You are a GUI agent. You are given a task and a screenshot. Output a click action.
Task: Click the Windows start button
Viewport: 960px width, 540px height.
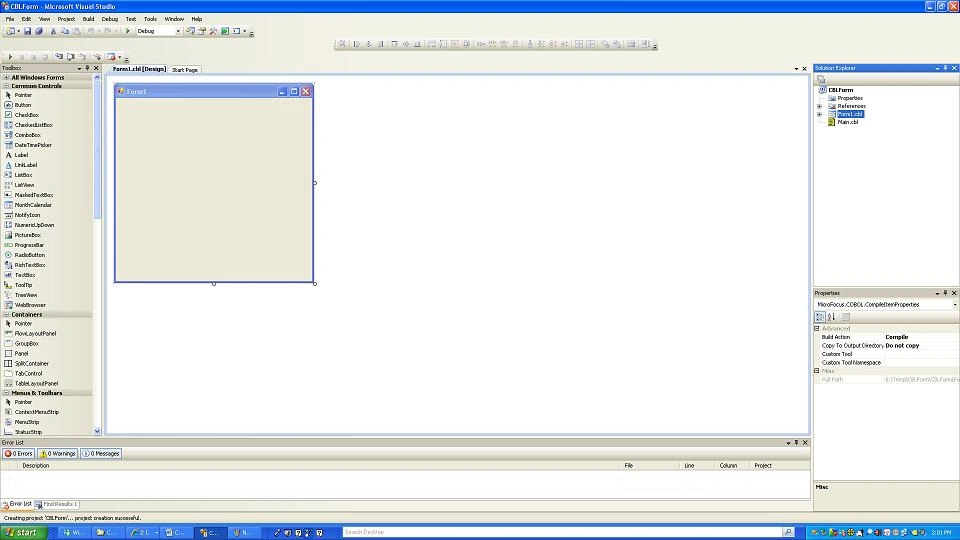tap(23, 532)
